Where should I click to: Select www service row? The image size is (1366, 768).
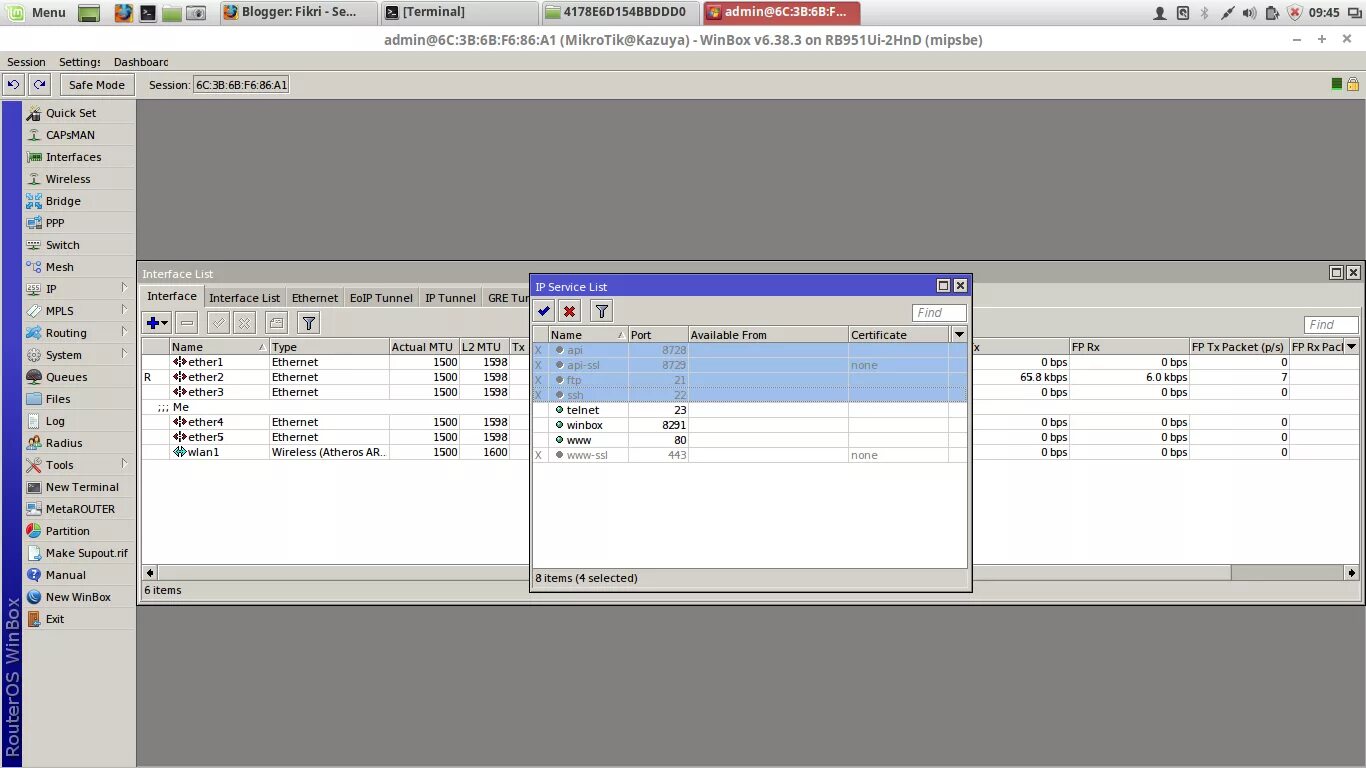[750, 440]
